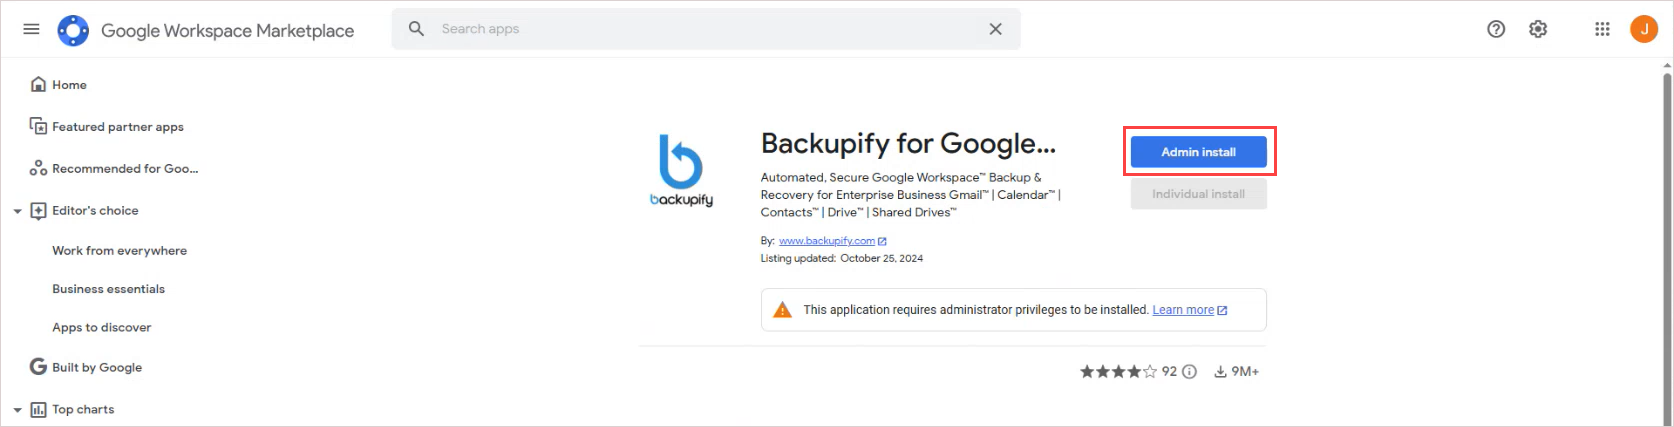Open the Google apps grid launcher
Image resolution: width=1674 pixels, height=427 pixels.
[1602, 29]
